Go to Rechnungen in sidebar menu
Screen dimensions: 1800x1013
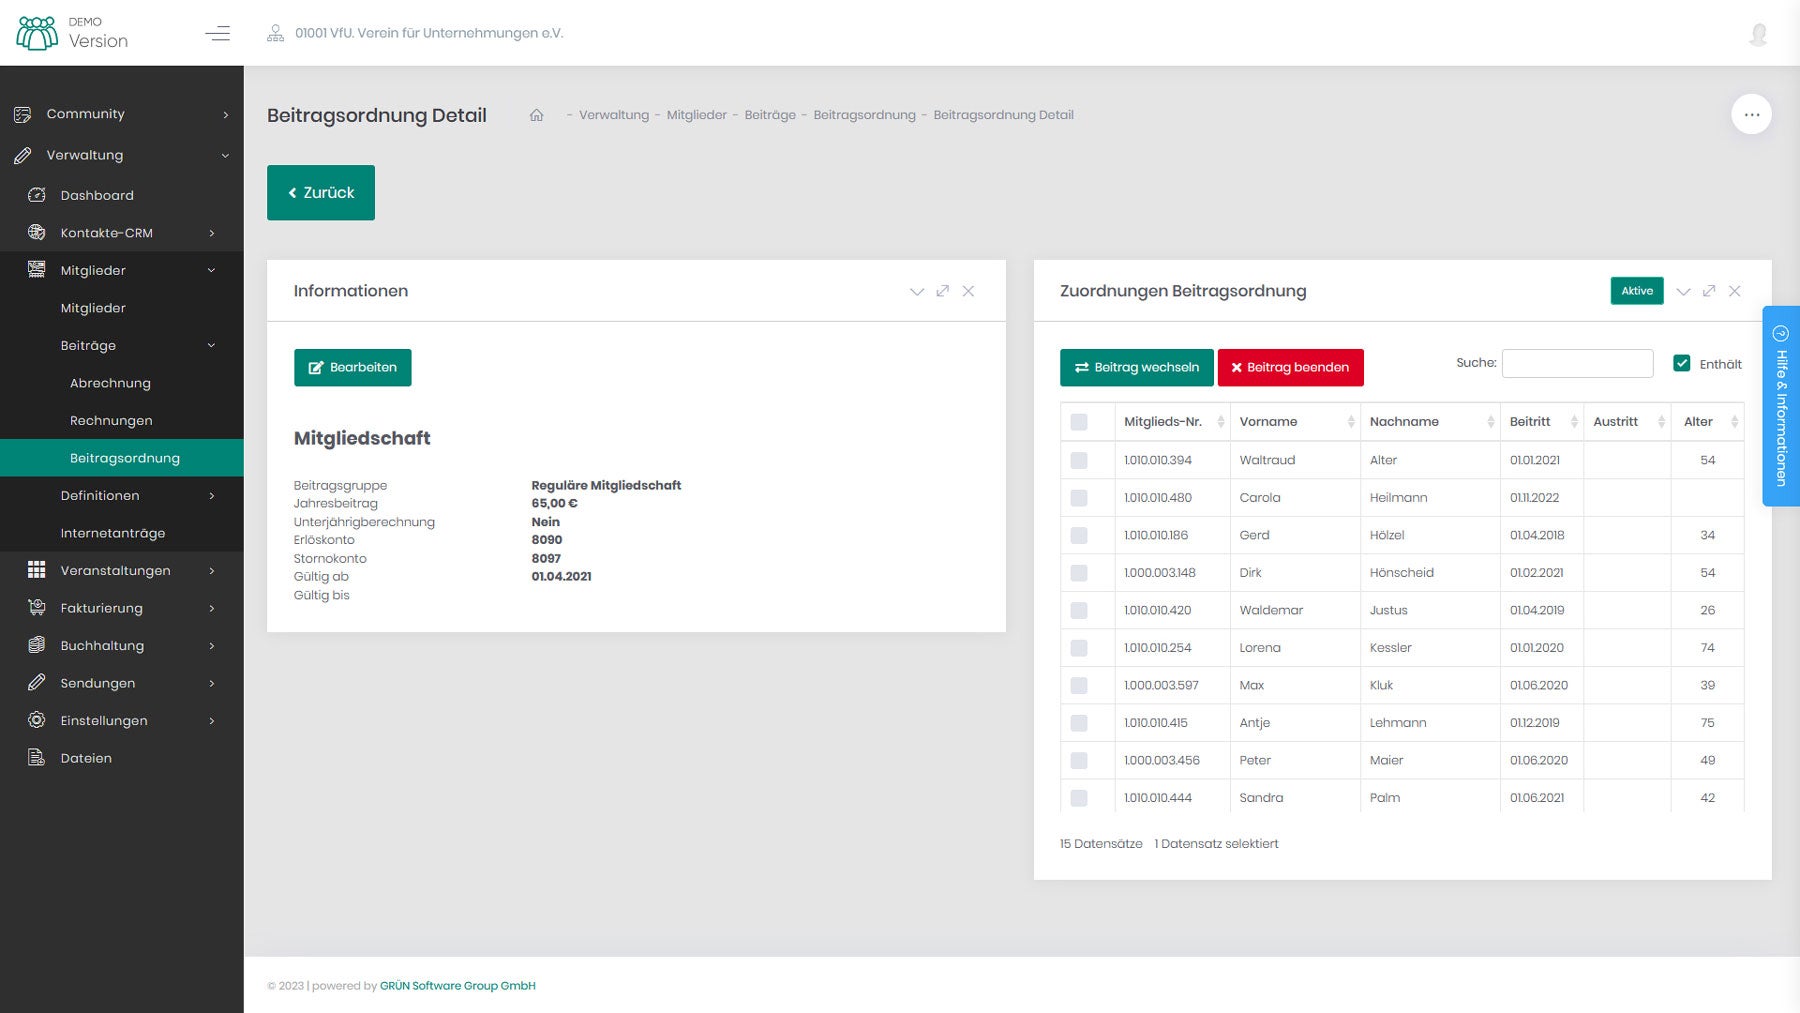[x=111, y=421]
